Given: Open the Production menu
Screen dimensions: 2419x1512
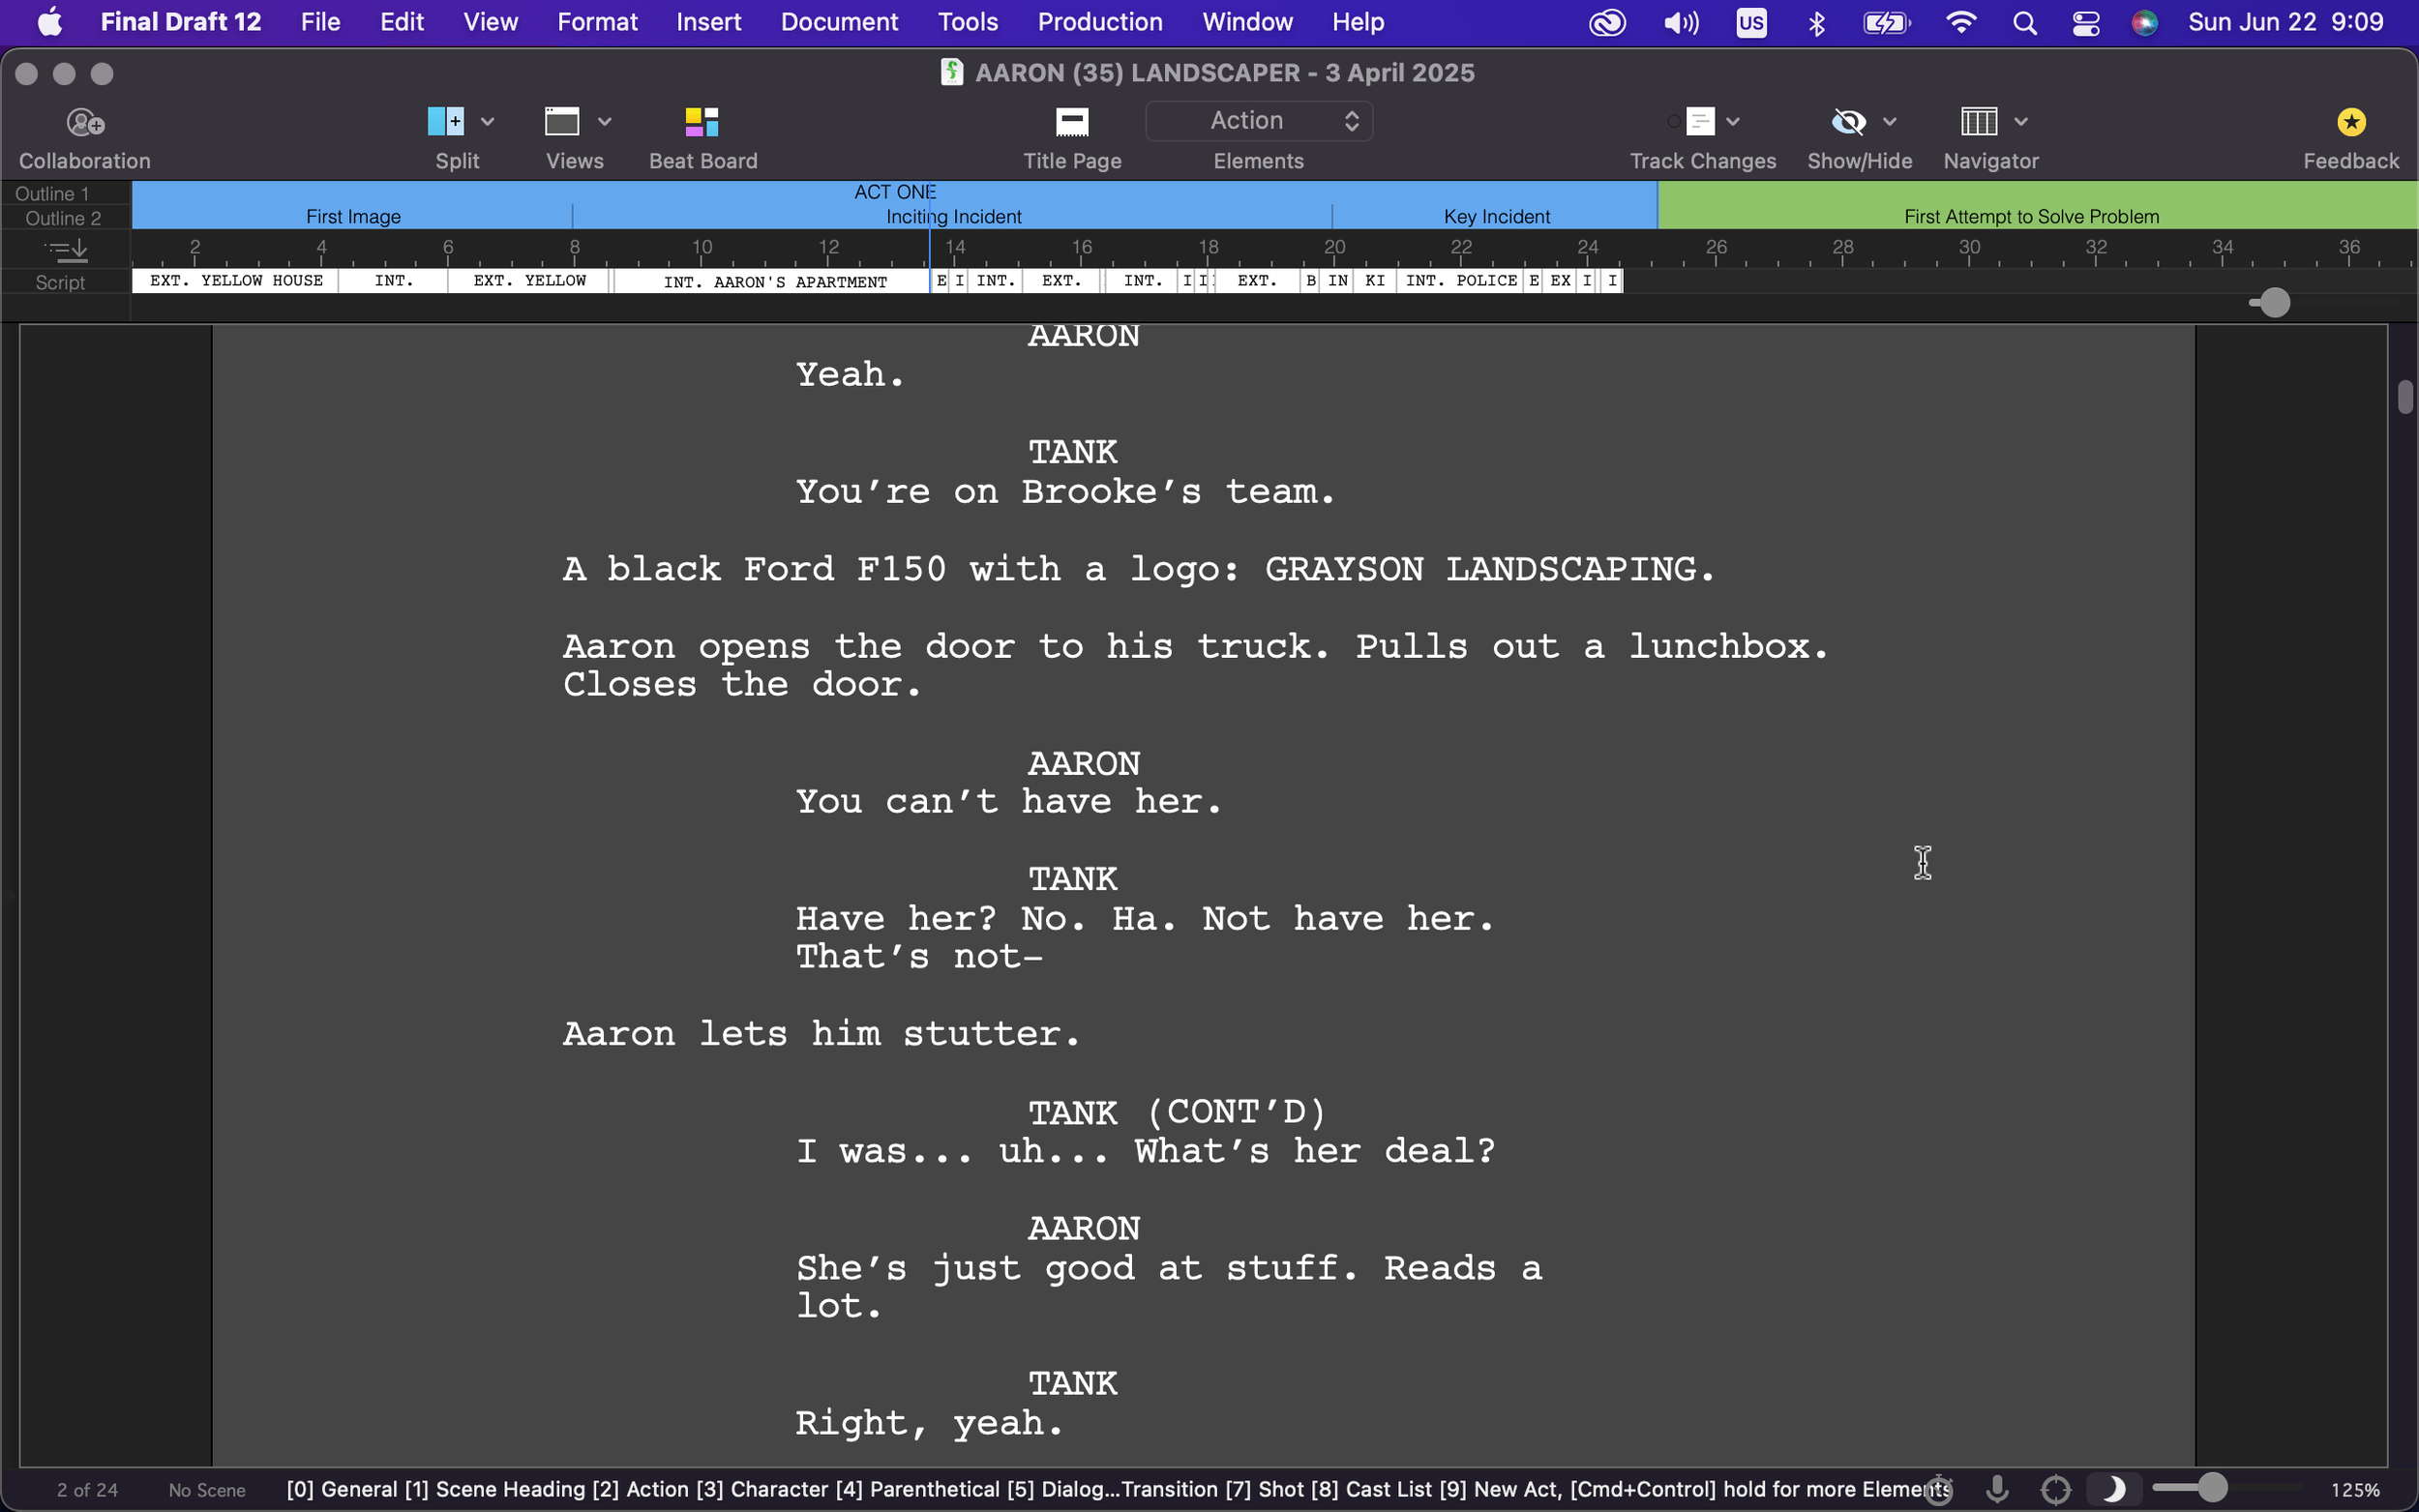Looking at the screenshot, I should tap(1099, 22).
